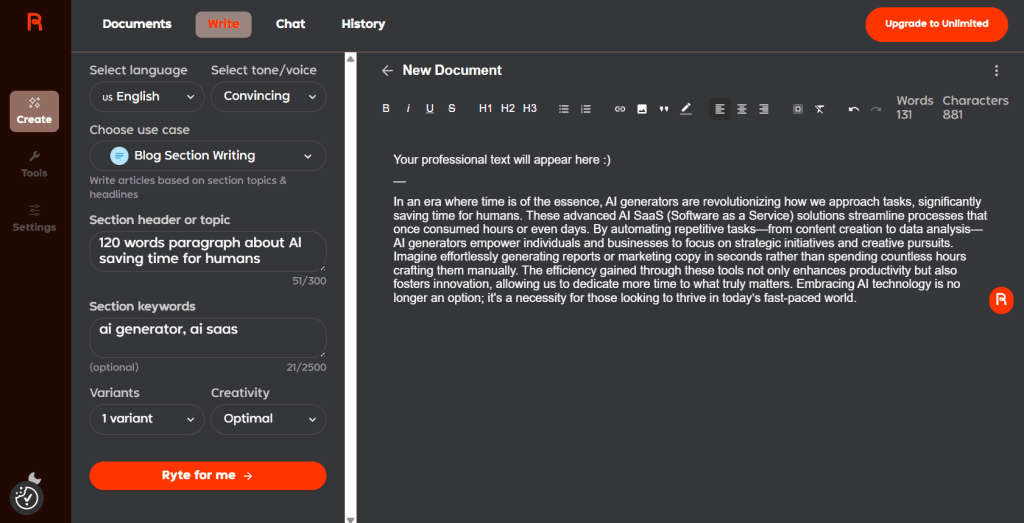Click the bulleted list icon
This screenshot has width=1024, height=523.
coord(564,109)
